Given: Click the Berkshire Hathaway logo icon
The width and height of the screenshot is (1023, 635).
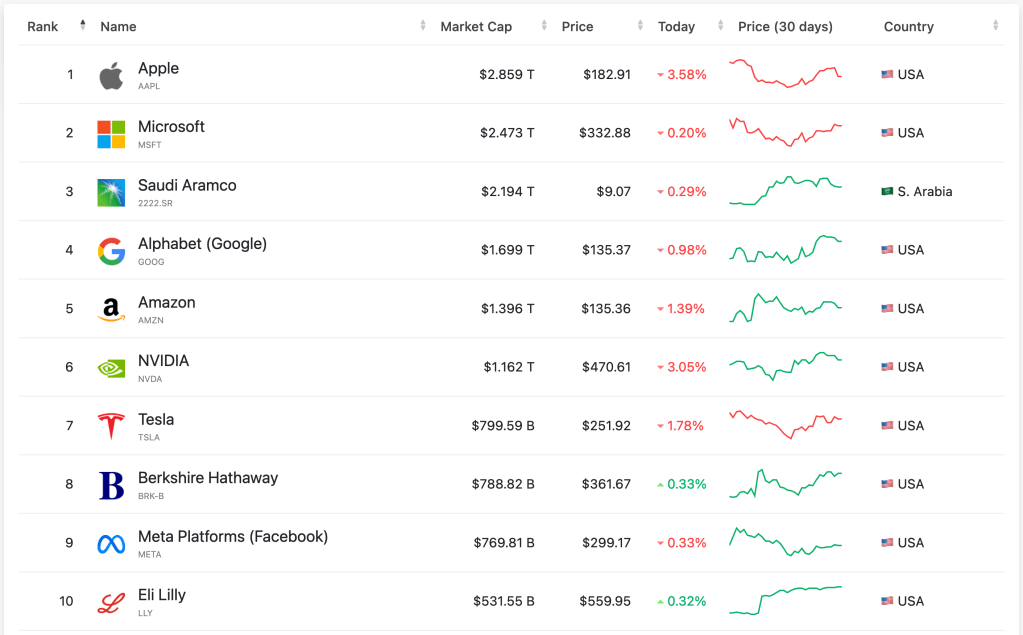Looking at the screenshot, I should pyautogui.click(x=111, y=485).
